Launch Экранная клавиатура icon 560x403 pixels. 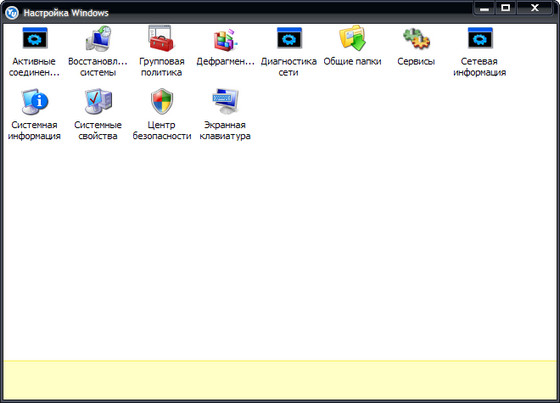(x=225, y=101)
